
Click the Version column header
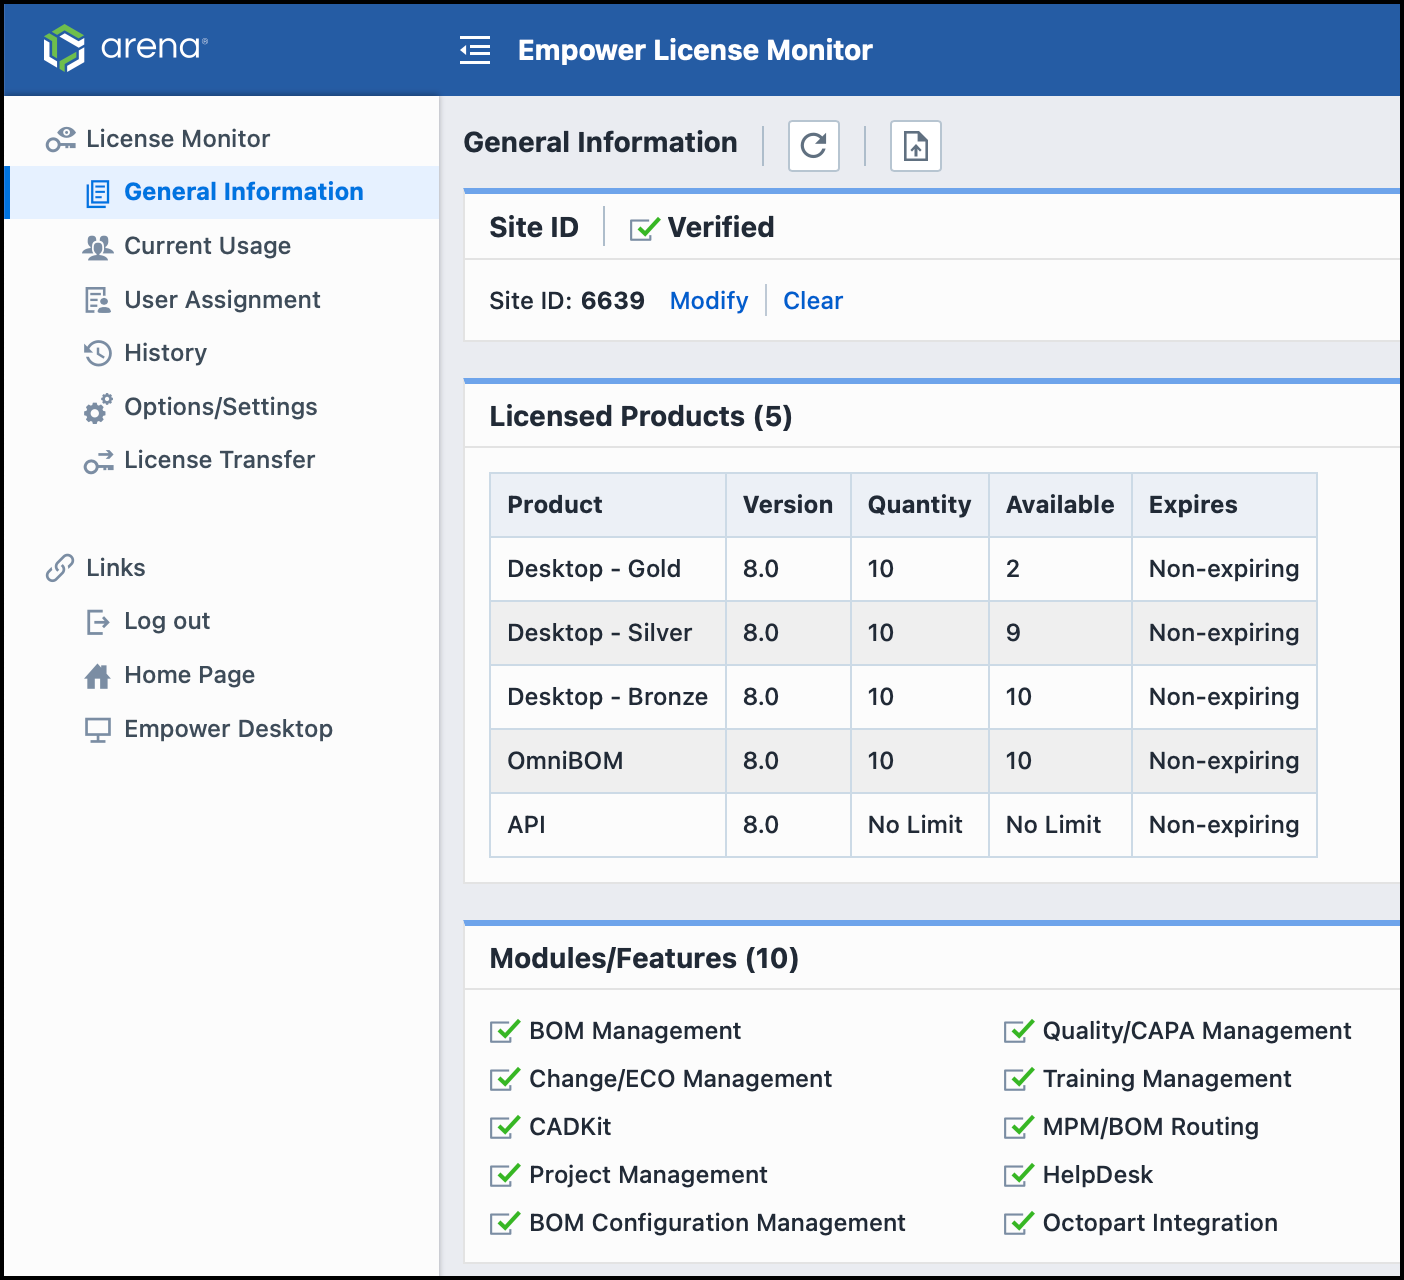point(788,505)
